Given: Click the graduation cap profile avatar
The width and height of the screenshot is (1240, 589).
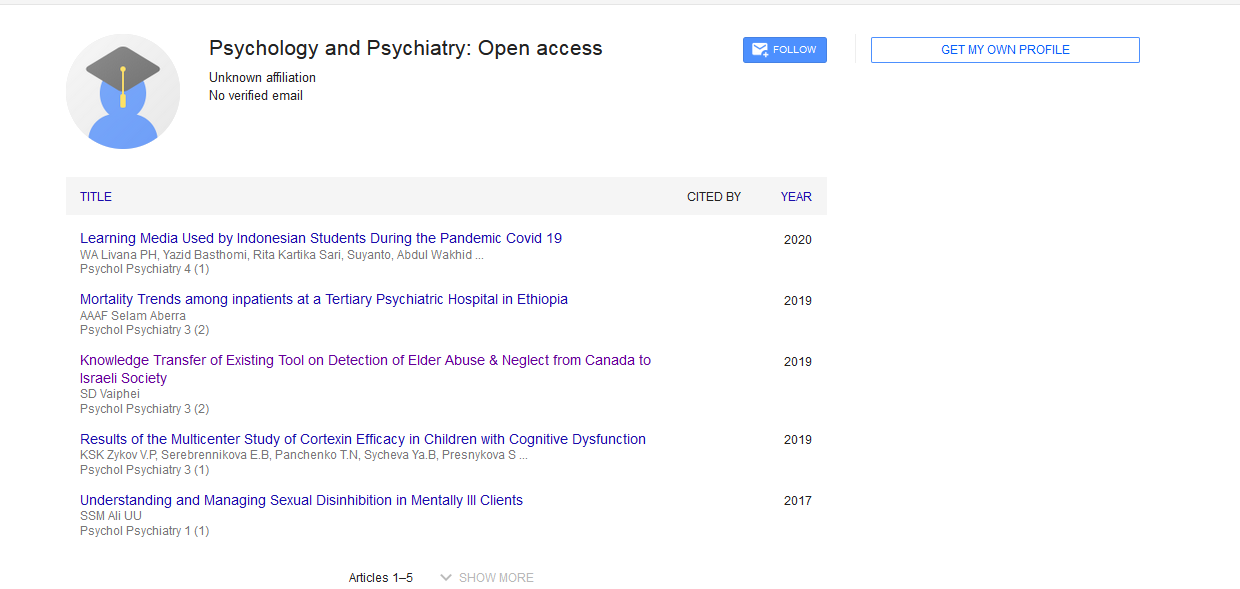Looking at the screenshot, I should 123,91.
